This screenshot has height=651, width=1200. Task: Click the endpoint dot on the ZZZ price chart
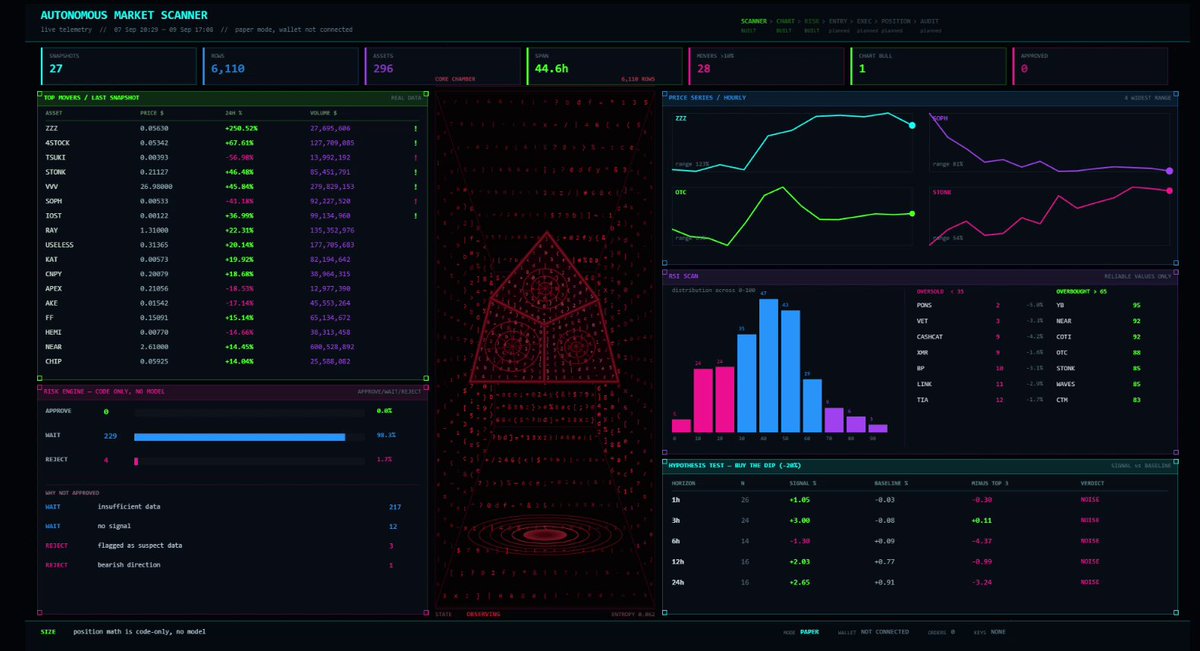[x=912, y=125]
